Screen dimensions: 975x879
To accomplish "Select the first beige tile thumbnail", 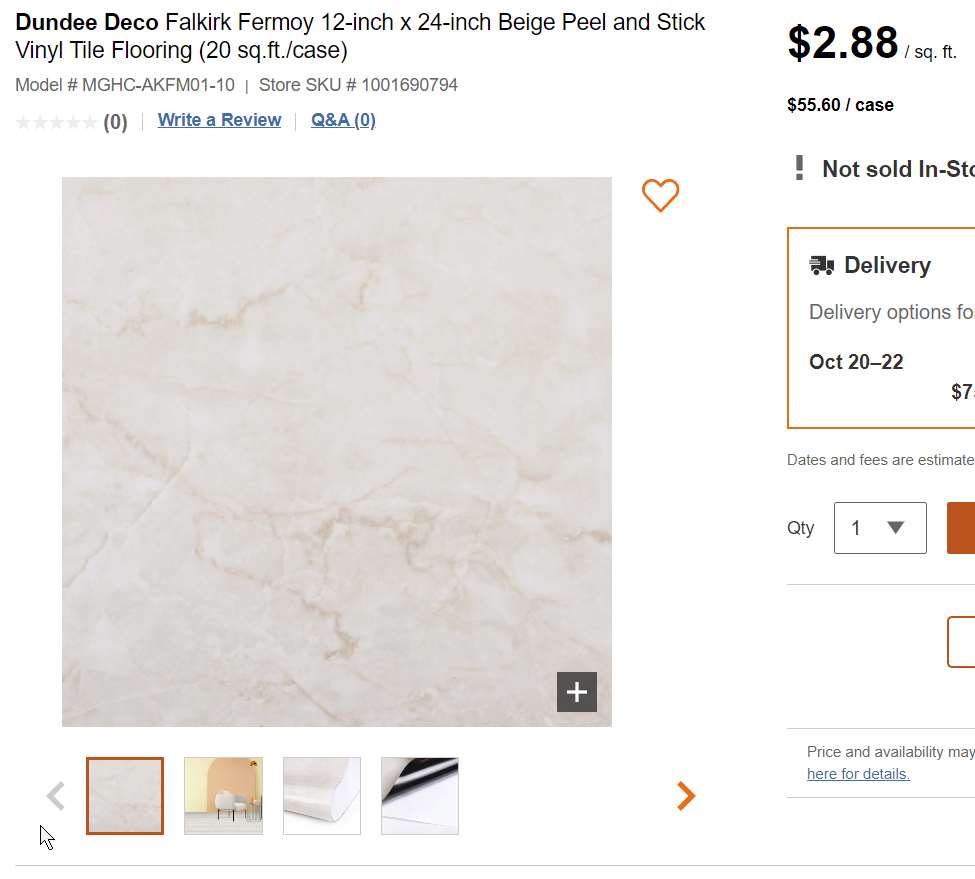I will [x=125, y=796].
